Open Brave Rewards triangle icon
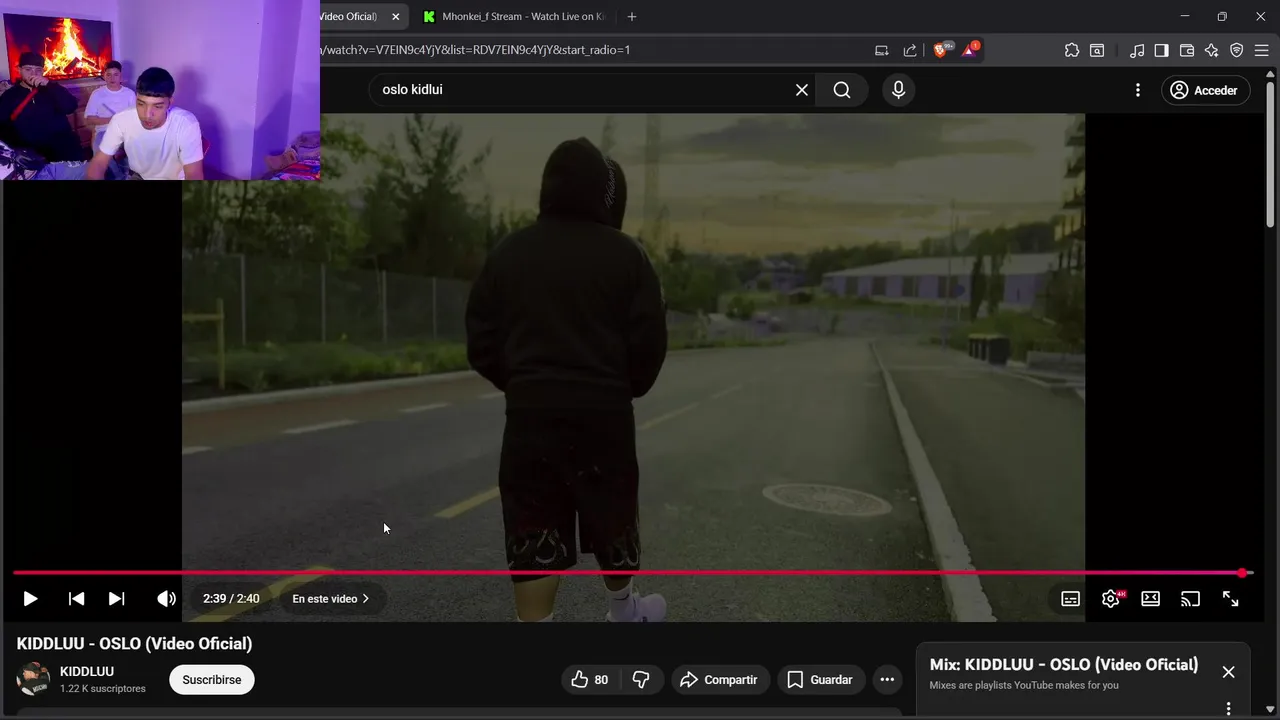The width and height of the screenshot is (1280, 720). pyautogui.click(x=969, y=49)
